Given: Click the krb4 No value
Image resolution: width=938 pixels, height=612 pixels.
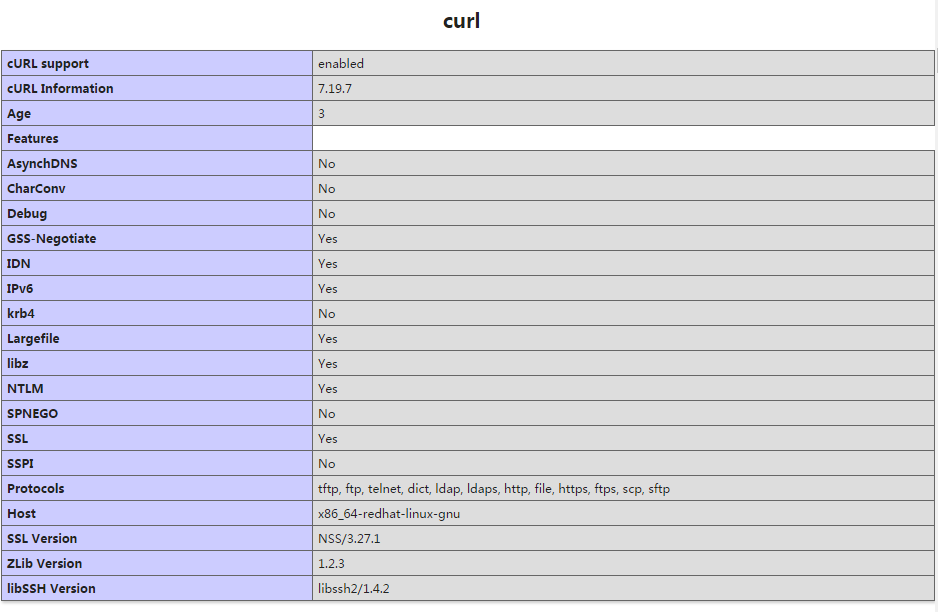Looking at the screenshot, I should pos(327,313).
